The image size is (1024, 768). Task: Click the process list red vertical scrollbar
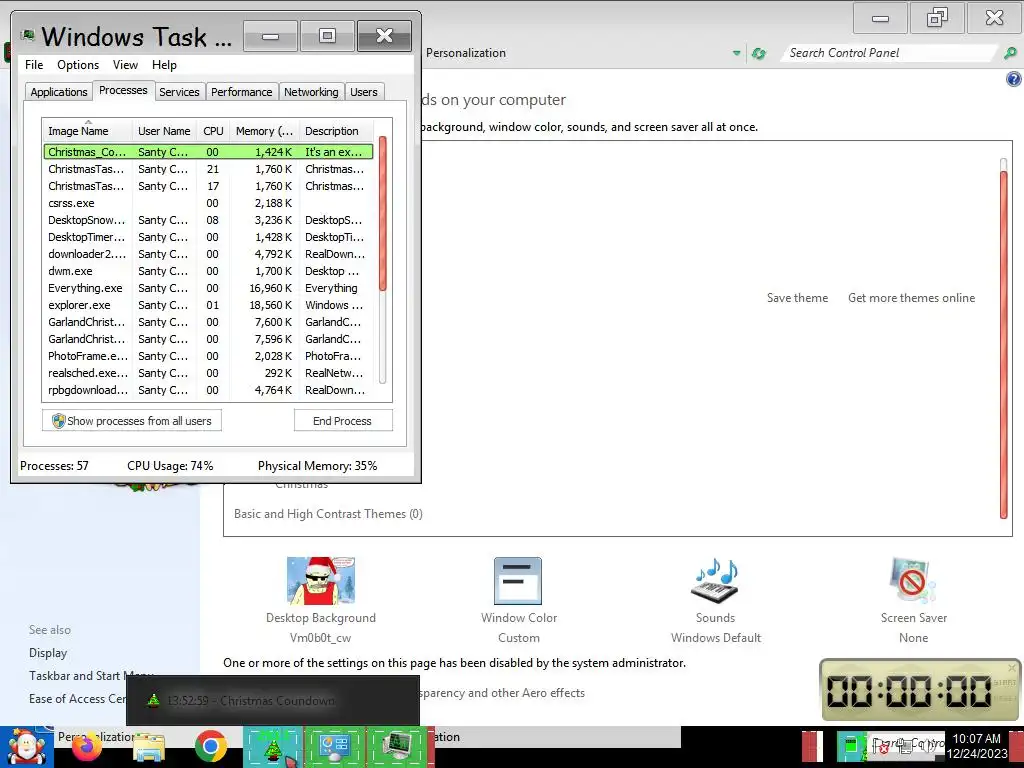383,214
